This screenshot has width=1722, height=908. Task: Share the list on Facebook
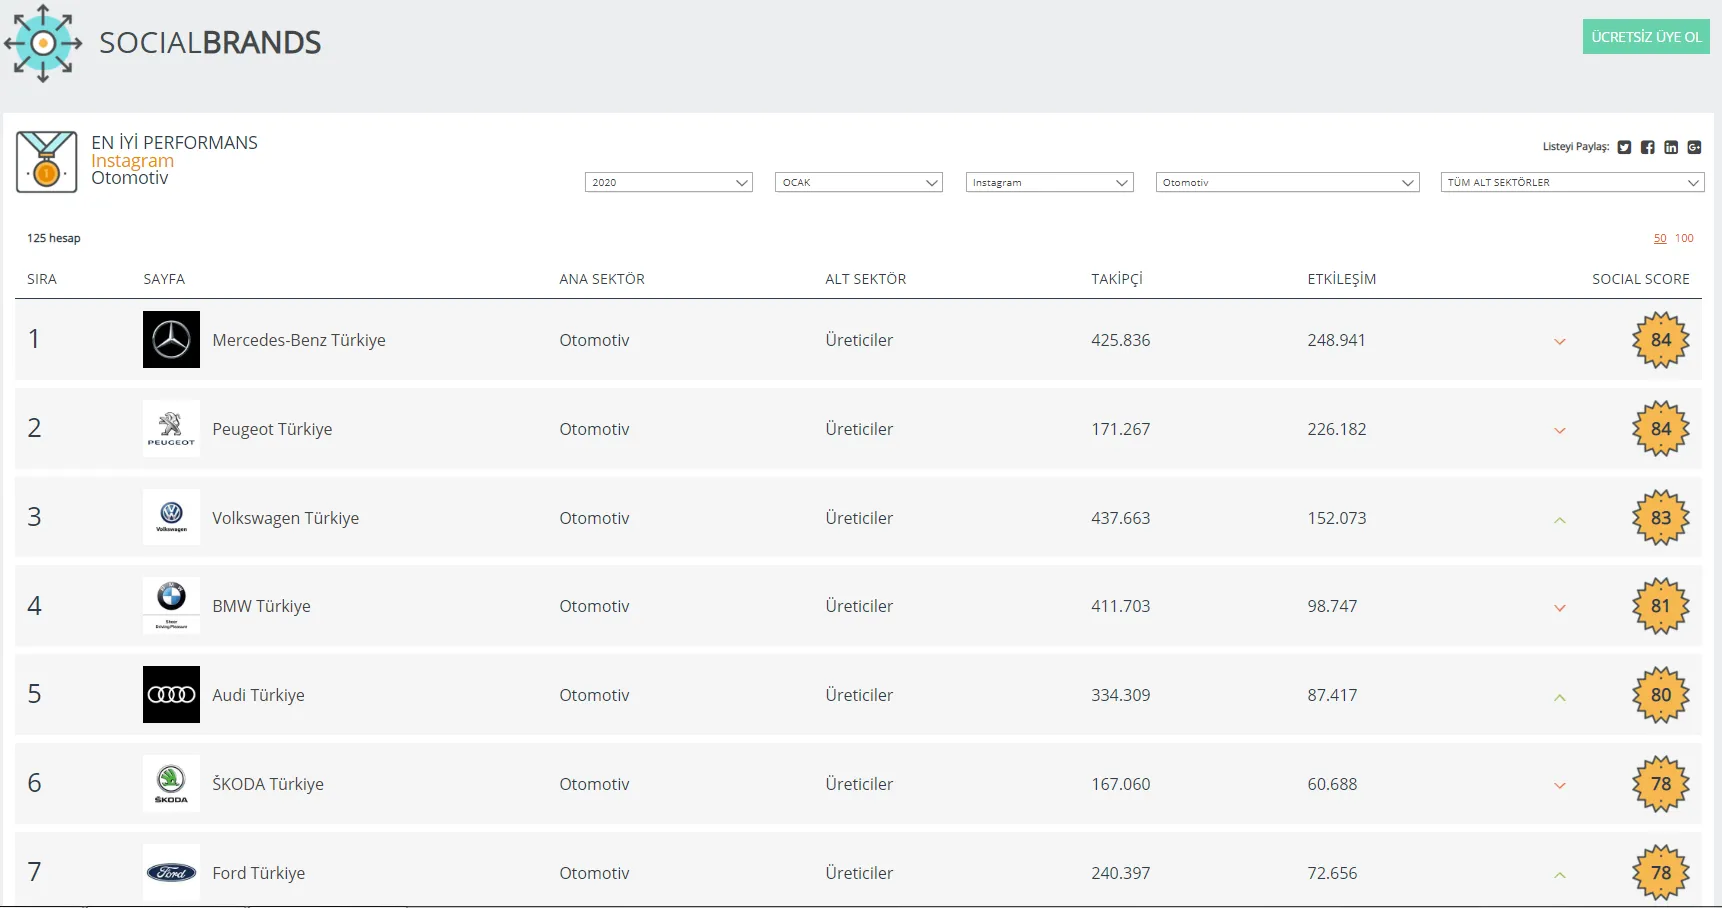pyautogui.click(x=1647, y=147)
